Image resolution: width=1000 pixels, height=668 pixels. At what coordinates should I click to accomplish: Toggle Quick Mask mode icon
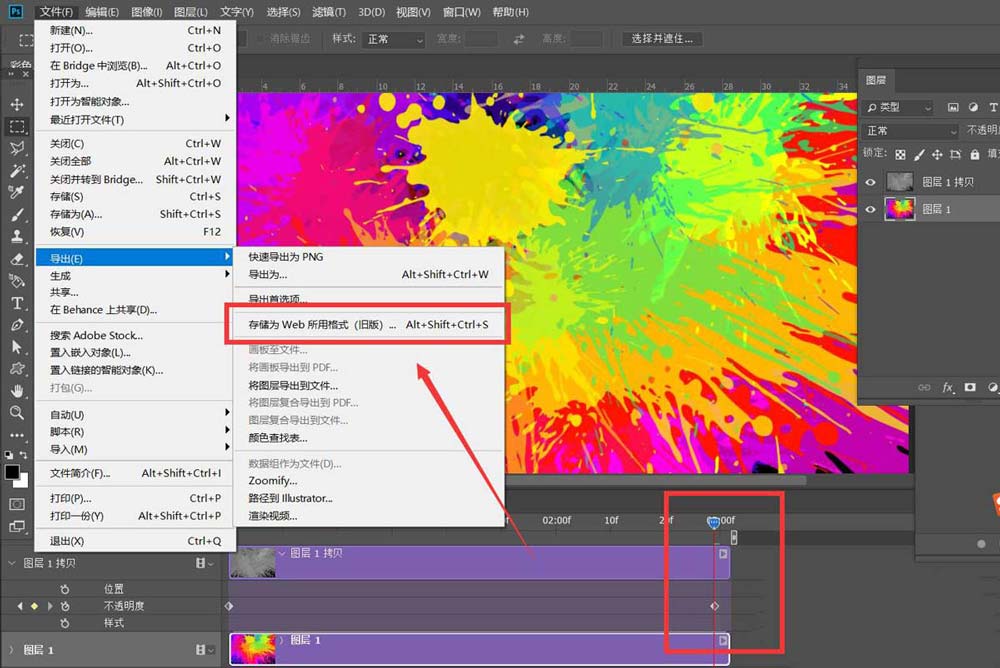coord(17,504)
